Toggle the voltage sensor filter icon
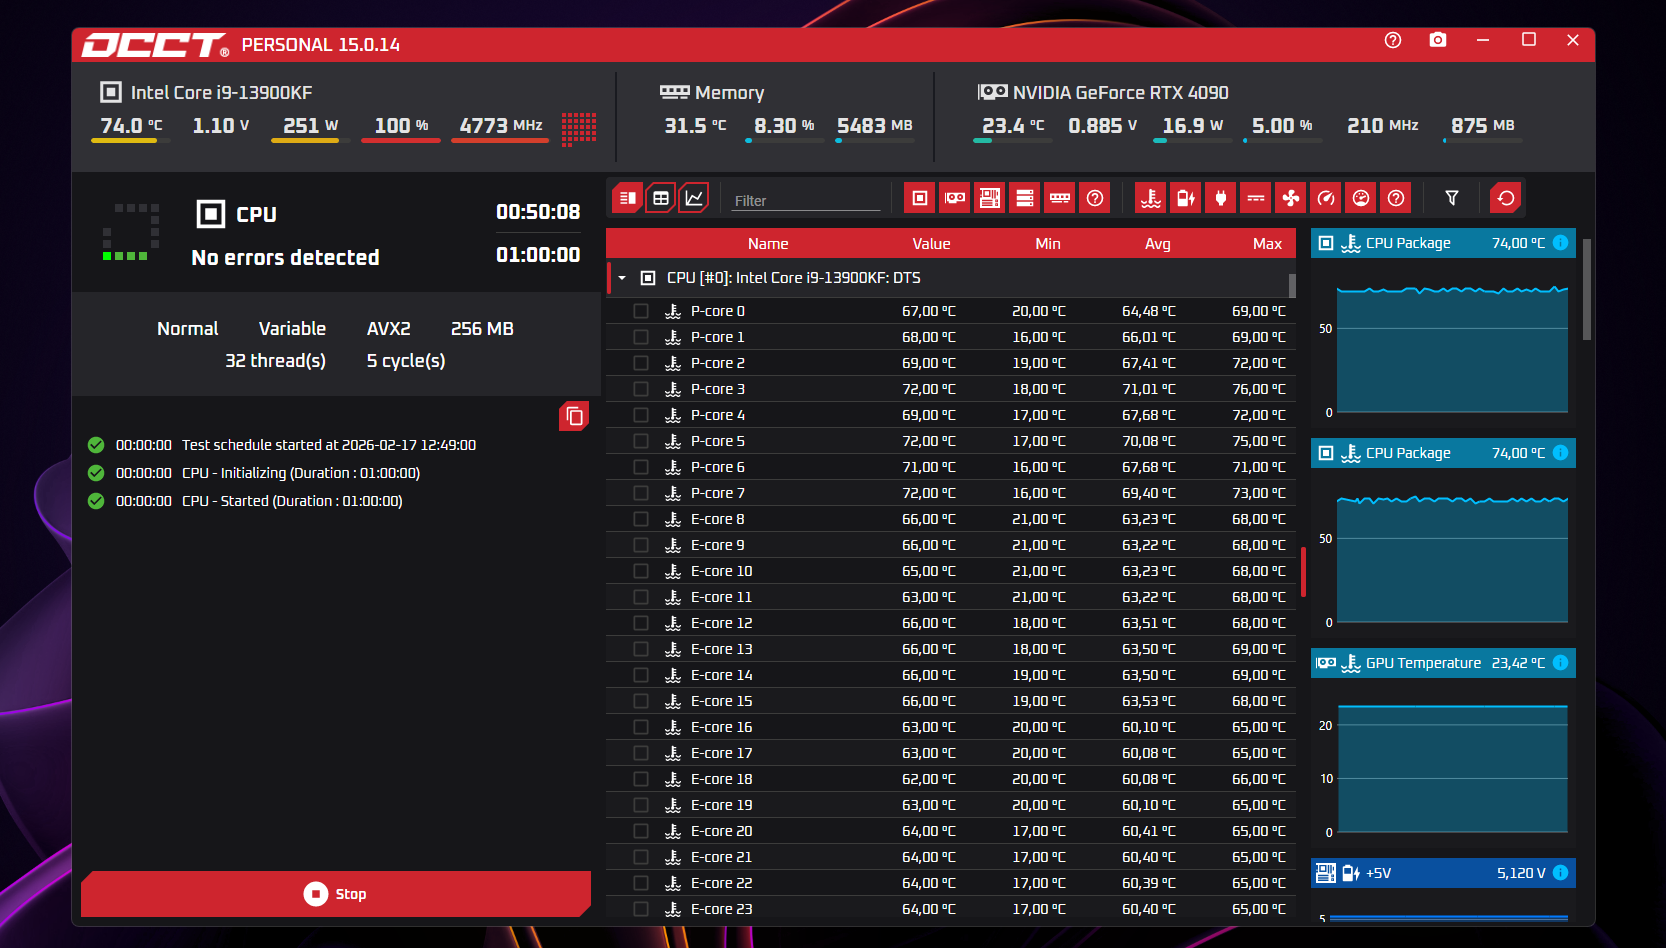 click(x=1186, y=198)
